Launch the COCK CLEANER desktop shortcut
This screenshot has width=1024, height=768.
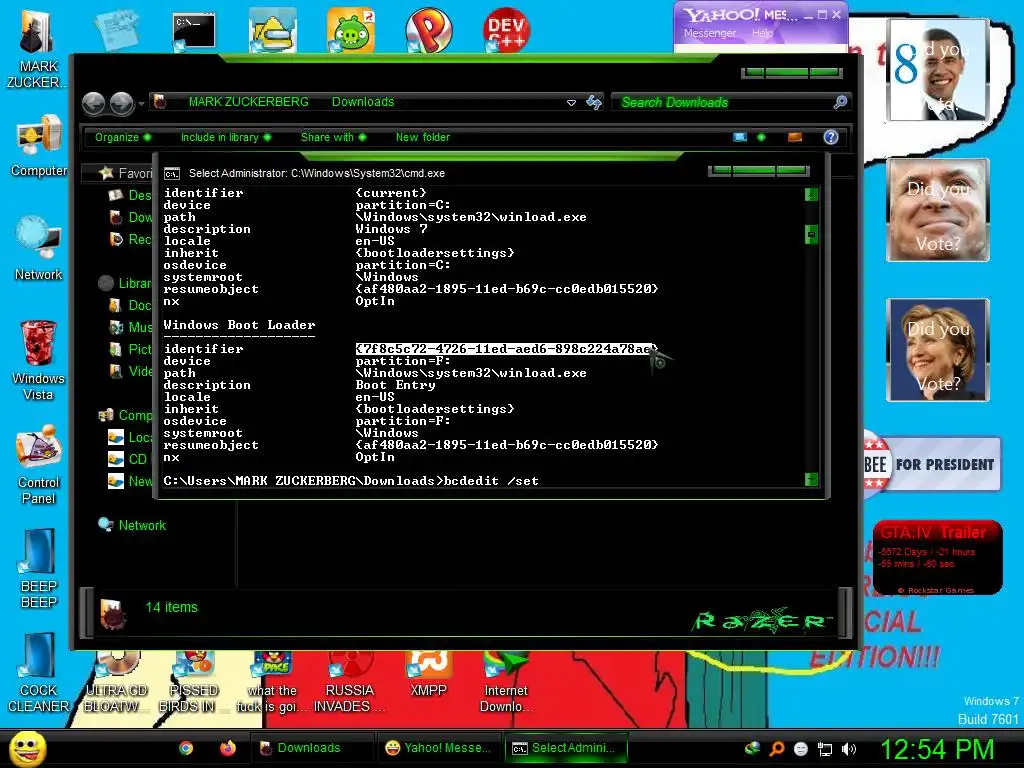(x=39, y=673)
